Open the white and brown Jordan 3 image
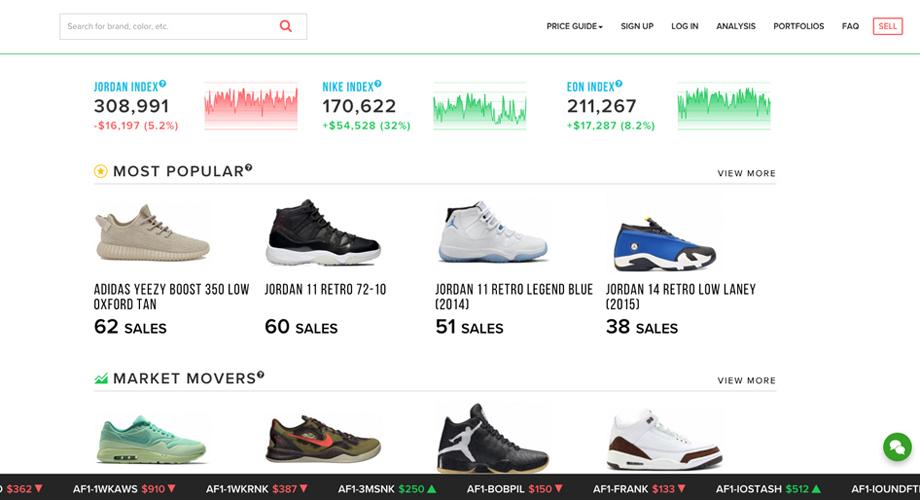Viewport: 920px width, 500px height. click(664, 440)
